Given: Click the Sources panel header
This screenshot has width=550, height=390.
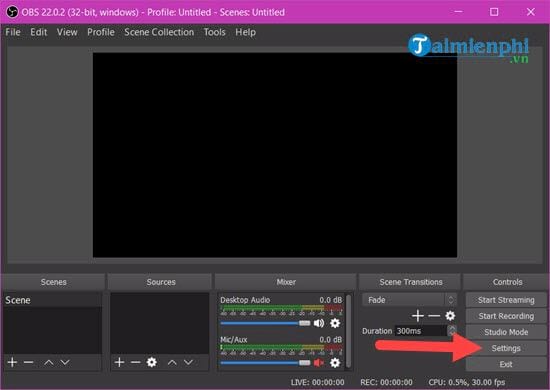Looking at the screenshot, I should pyautogui.click(x=161, y=282).
